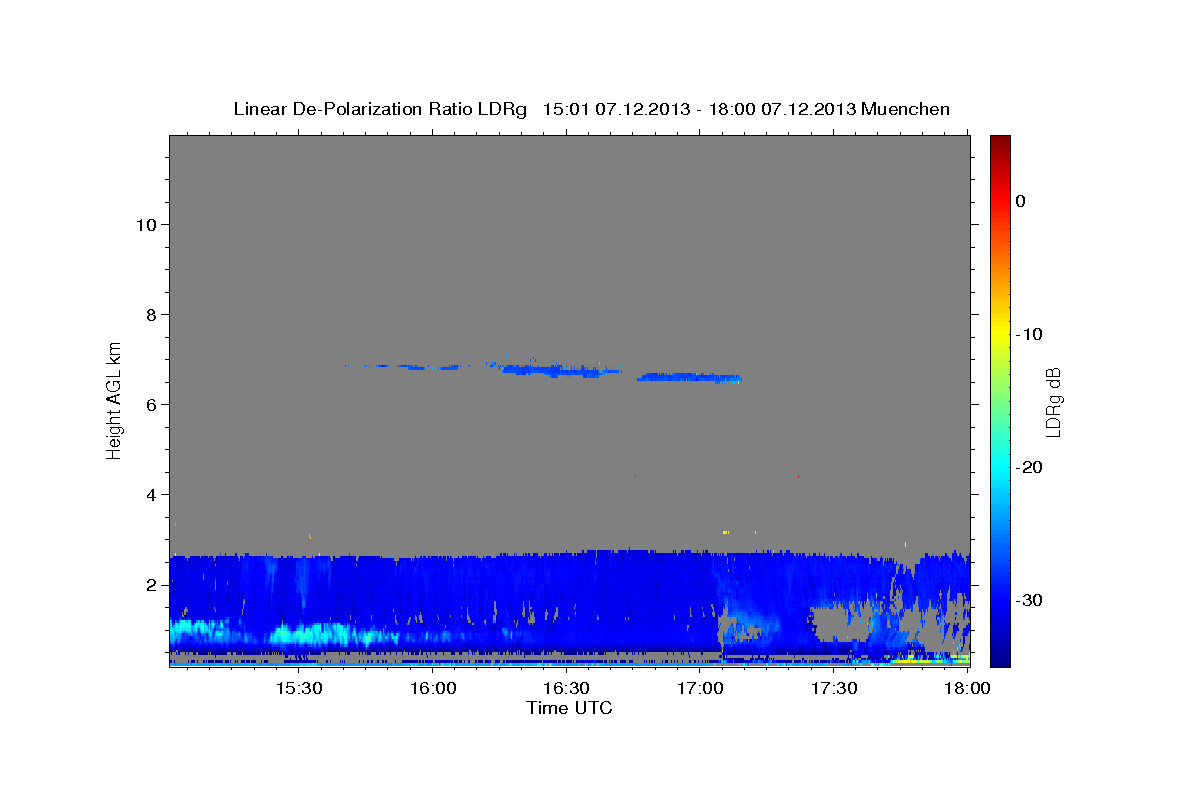Click the colorbar tick label 0
The height and width of the screenshot is (800, 1200).
1021,201
